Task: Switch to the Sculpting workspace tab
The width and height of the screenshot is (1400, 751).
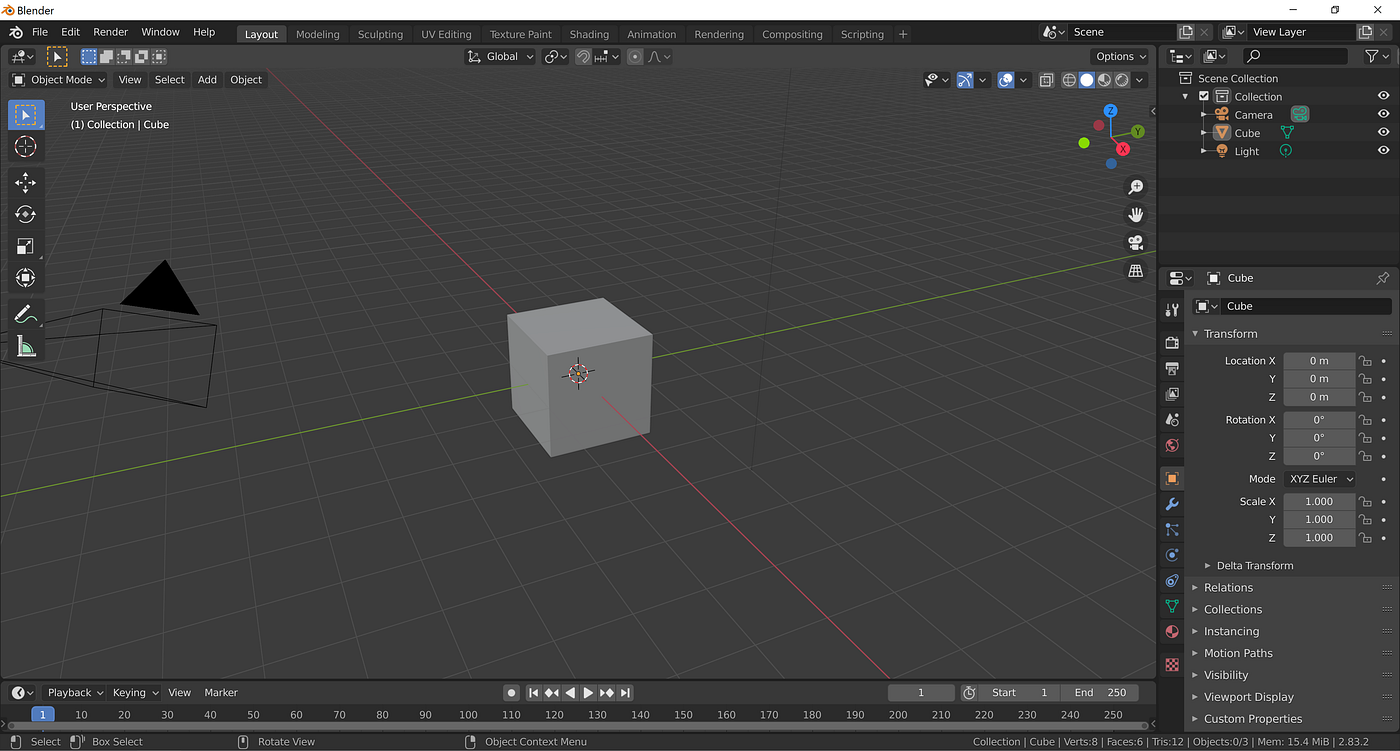Action: [380, 34]
